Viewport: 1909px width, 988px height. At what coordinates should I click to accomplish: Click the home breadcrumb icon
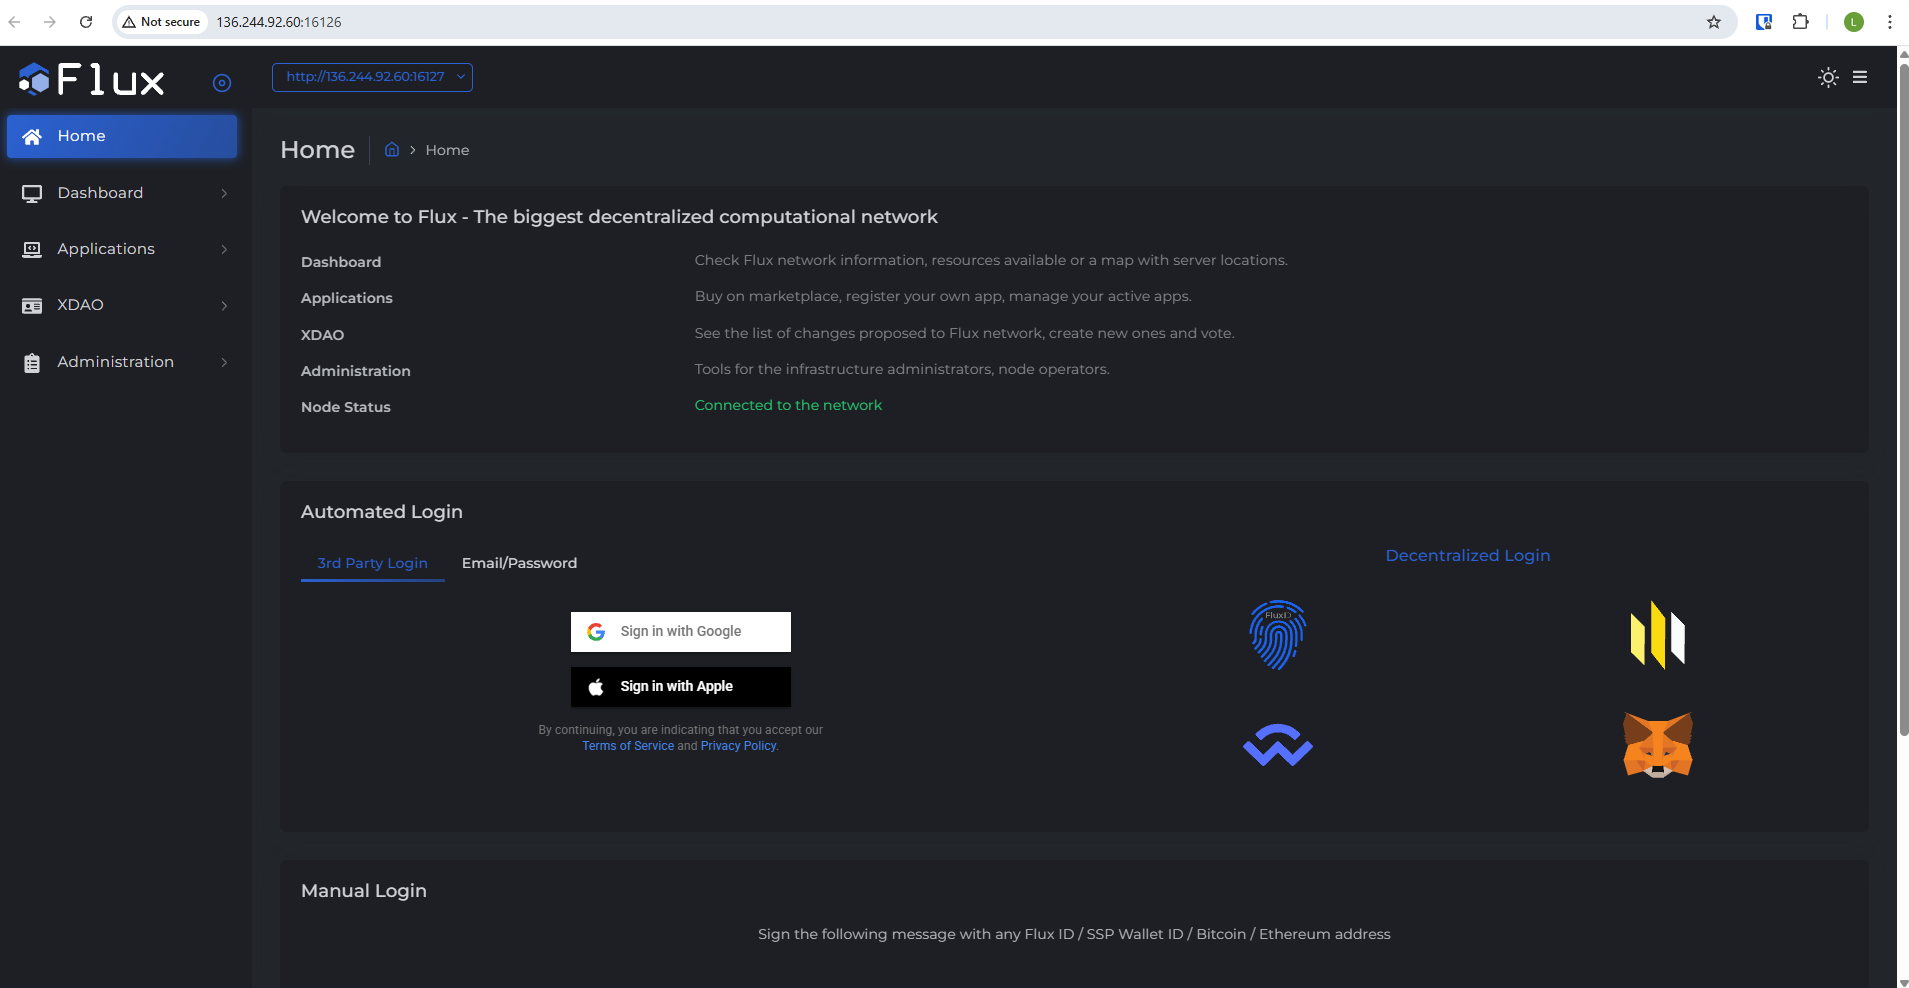392,150
